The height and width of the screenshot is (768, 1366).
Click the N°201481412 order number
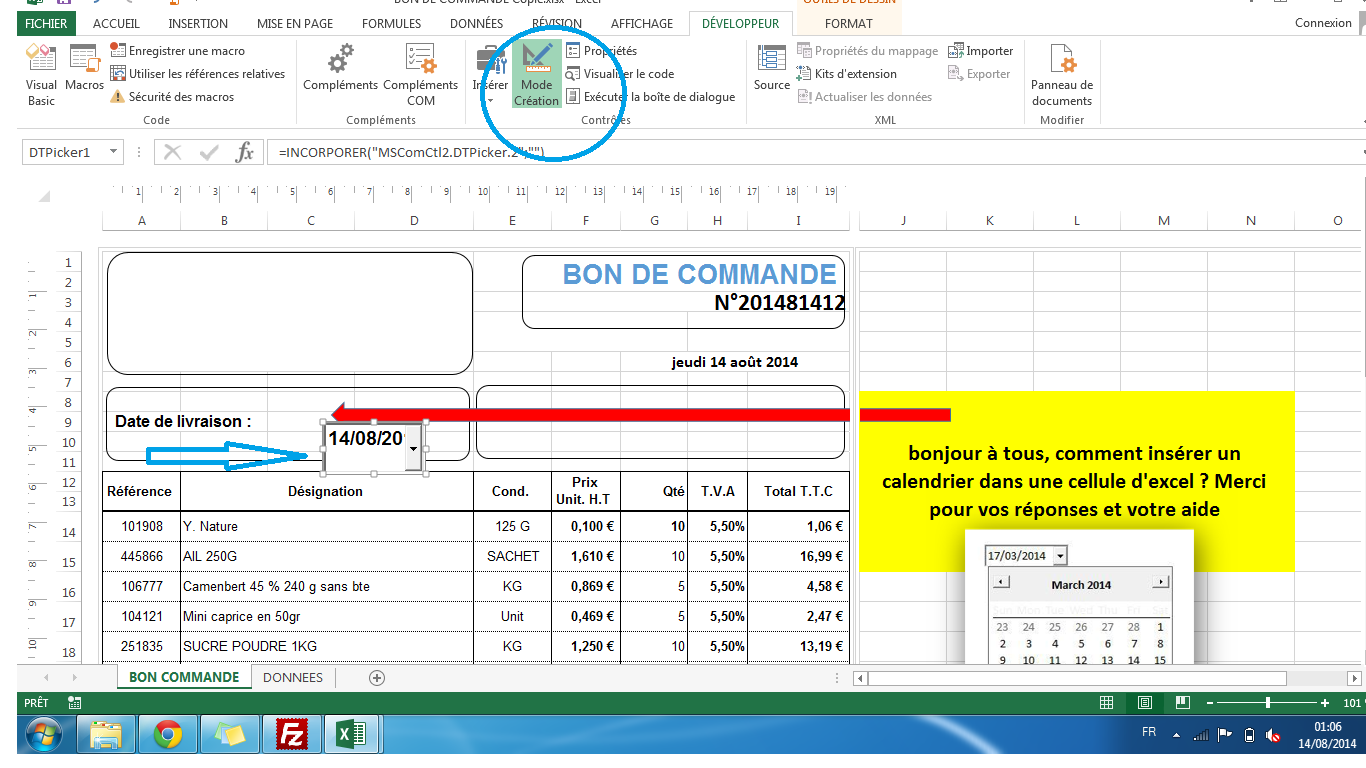pos(780,303)
